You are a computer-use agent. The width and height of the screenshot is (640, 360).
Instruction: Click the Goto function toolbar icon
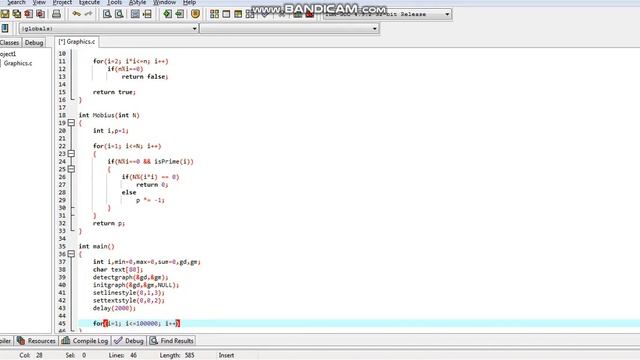click(x=135, y=14)
